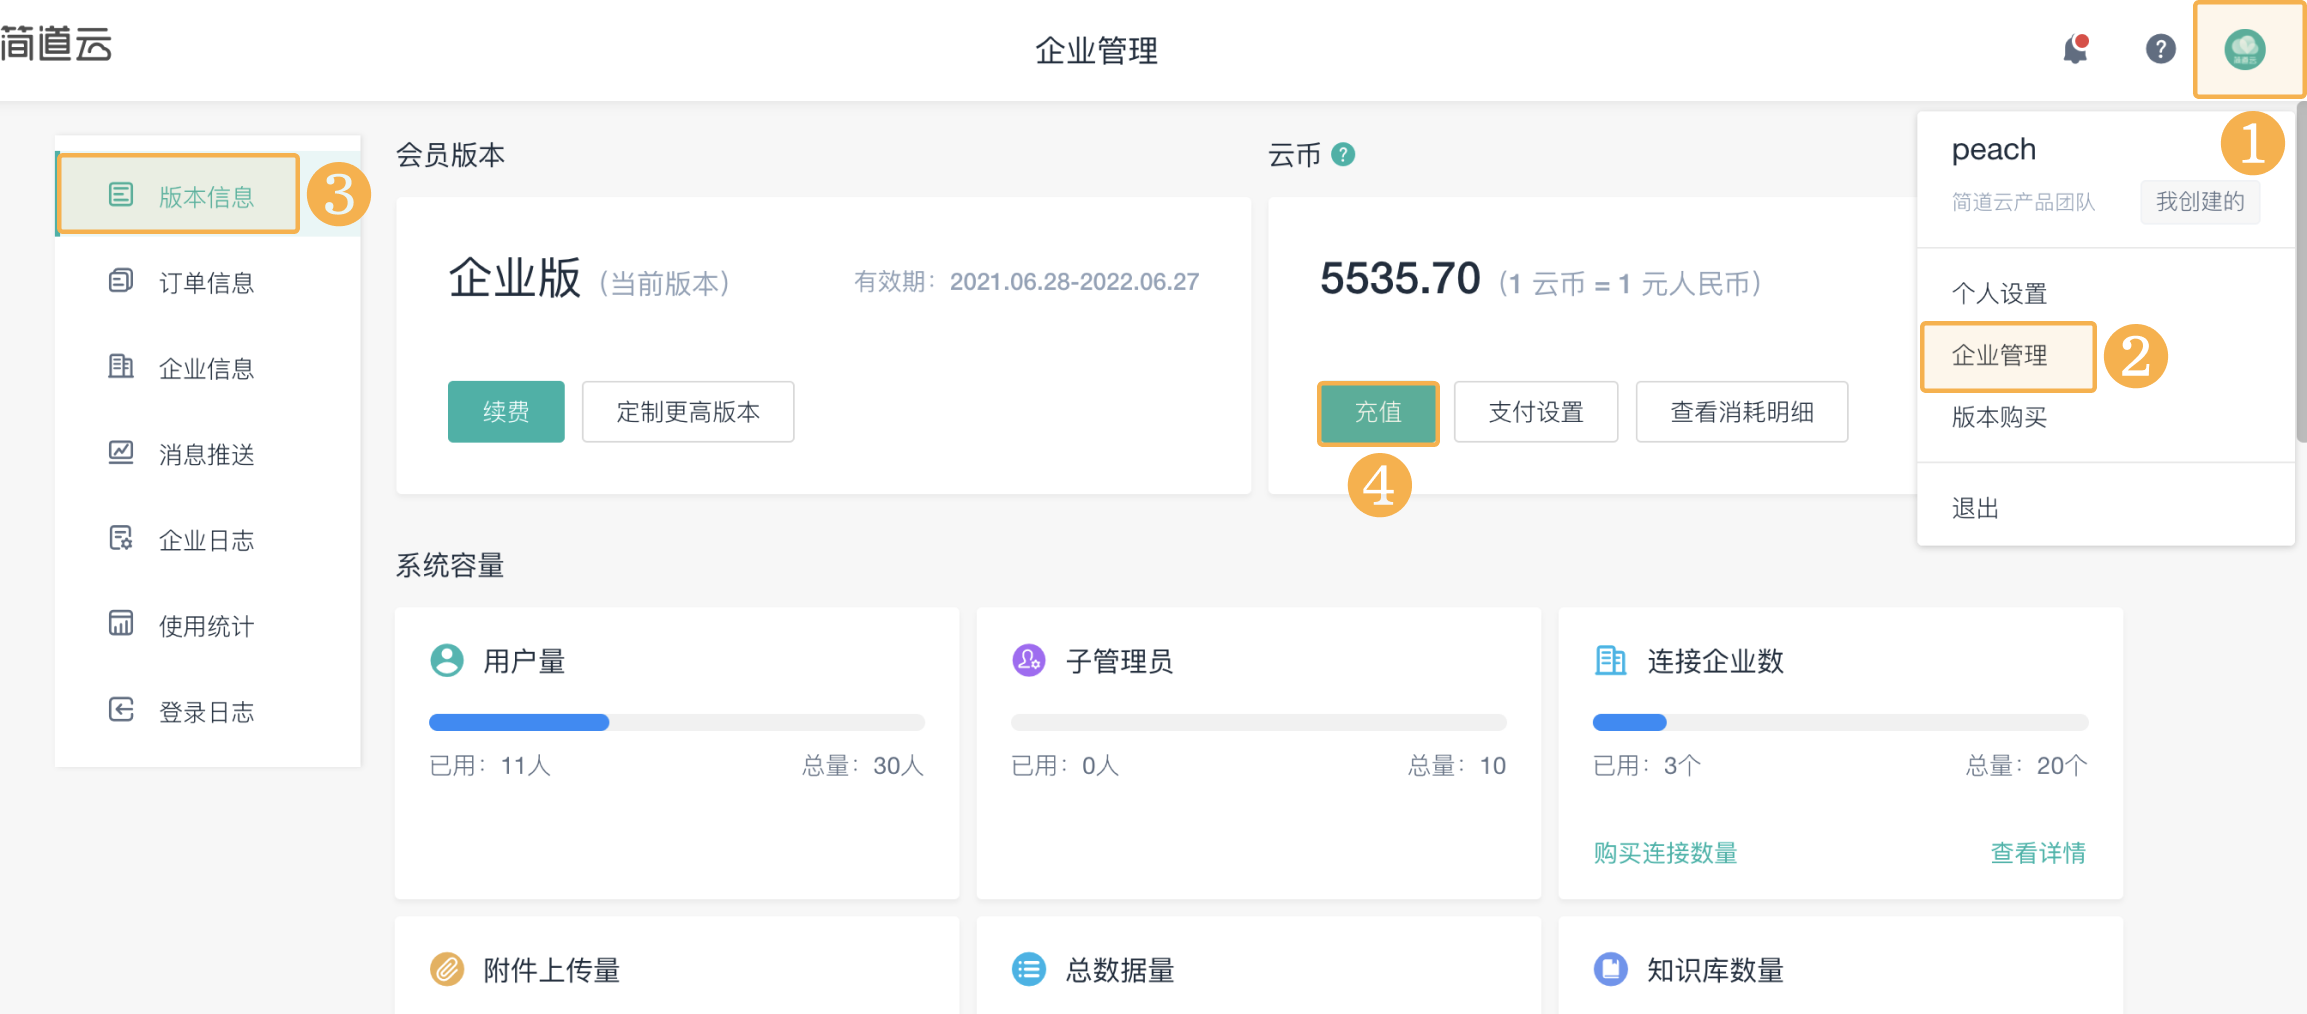Click the 定制更高版本 button
The width and height of the screenshot is (2307, 1014).
688,412
